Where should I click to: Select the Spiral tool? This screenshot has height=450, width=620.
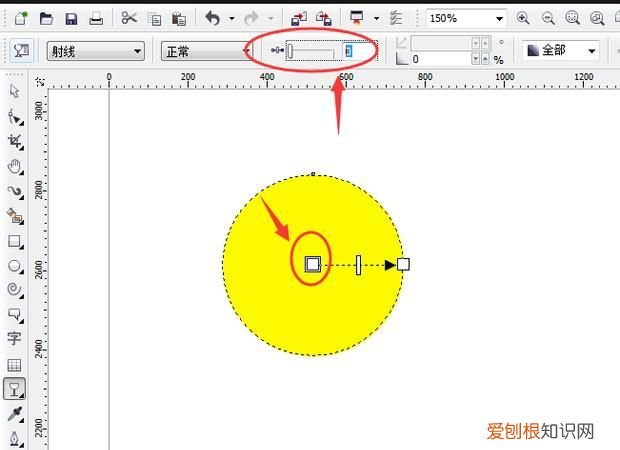click(15, 290)
